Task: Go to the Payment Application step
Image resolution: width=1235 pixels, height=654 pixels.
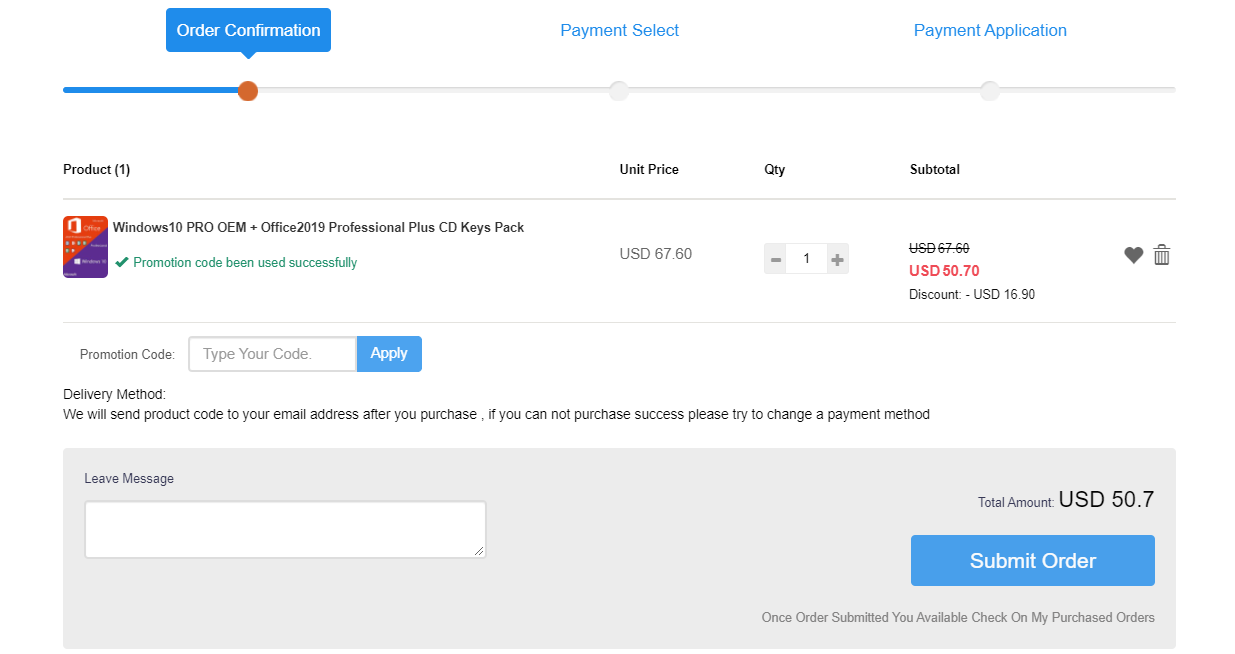Action: click(x=990, y=30)
